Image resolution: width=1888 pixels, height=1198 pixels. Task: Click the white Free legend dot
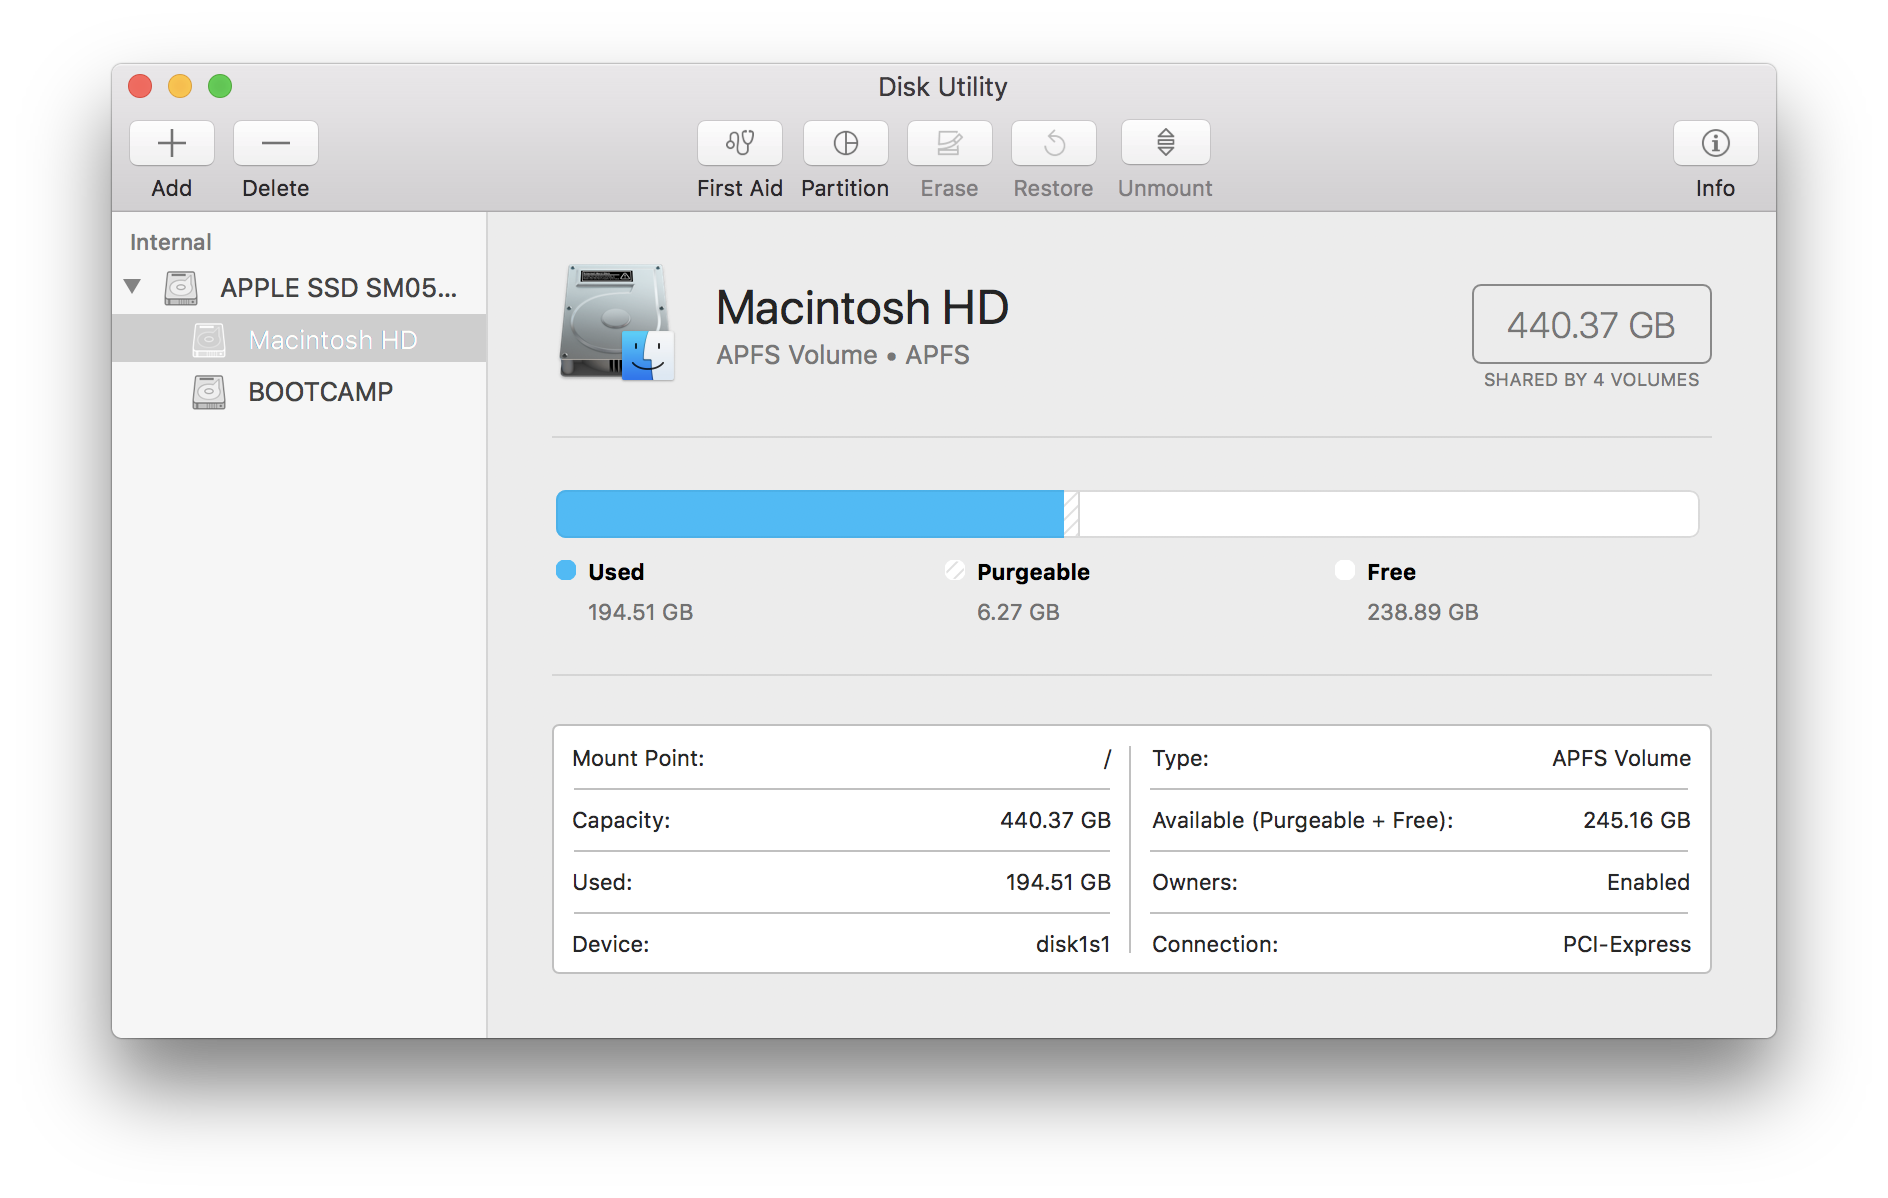[x=1345, y=570]
